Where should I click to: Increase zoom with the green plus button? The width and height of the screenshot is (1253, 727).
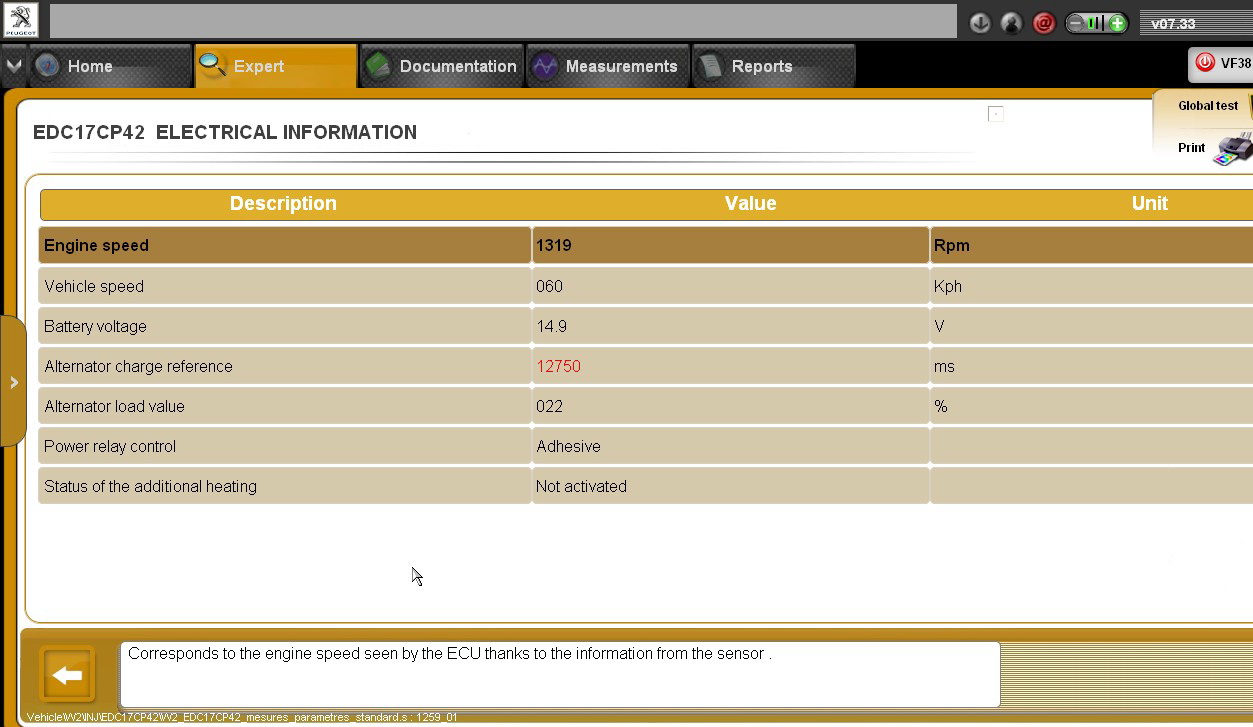tap(1117, 23)
